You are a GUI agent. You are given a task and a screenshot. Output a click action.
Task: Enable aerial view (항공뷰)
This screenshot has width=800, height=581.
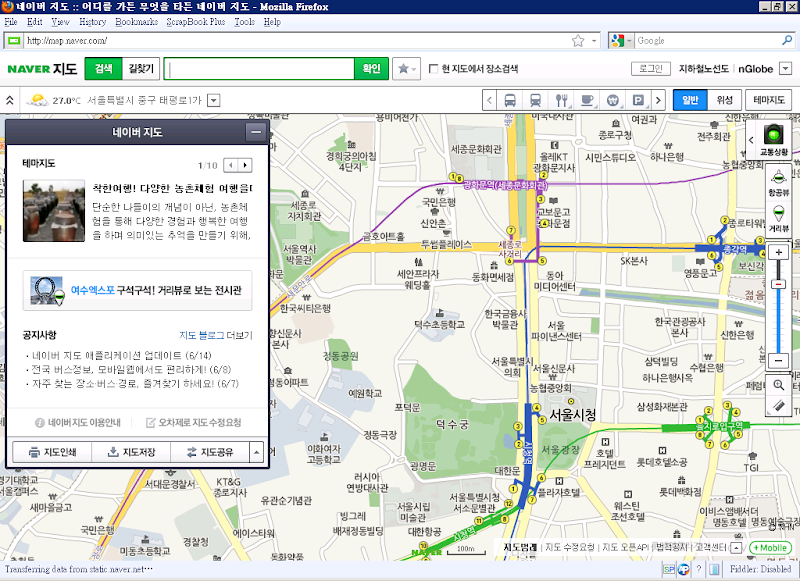[x=779, y=182]
